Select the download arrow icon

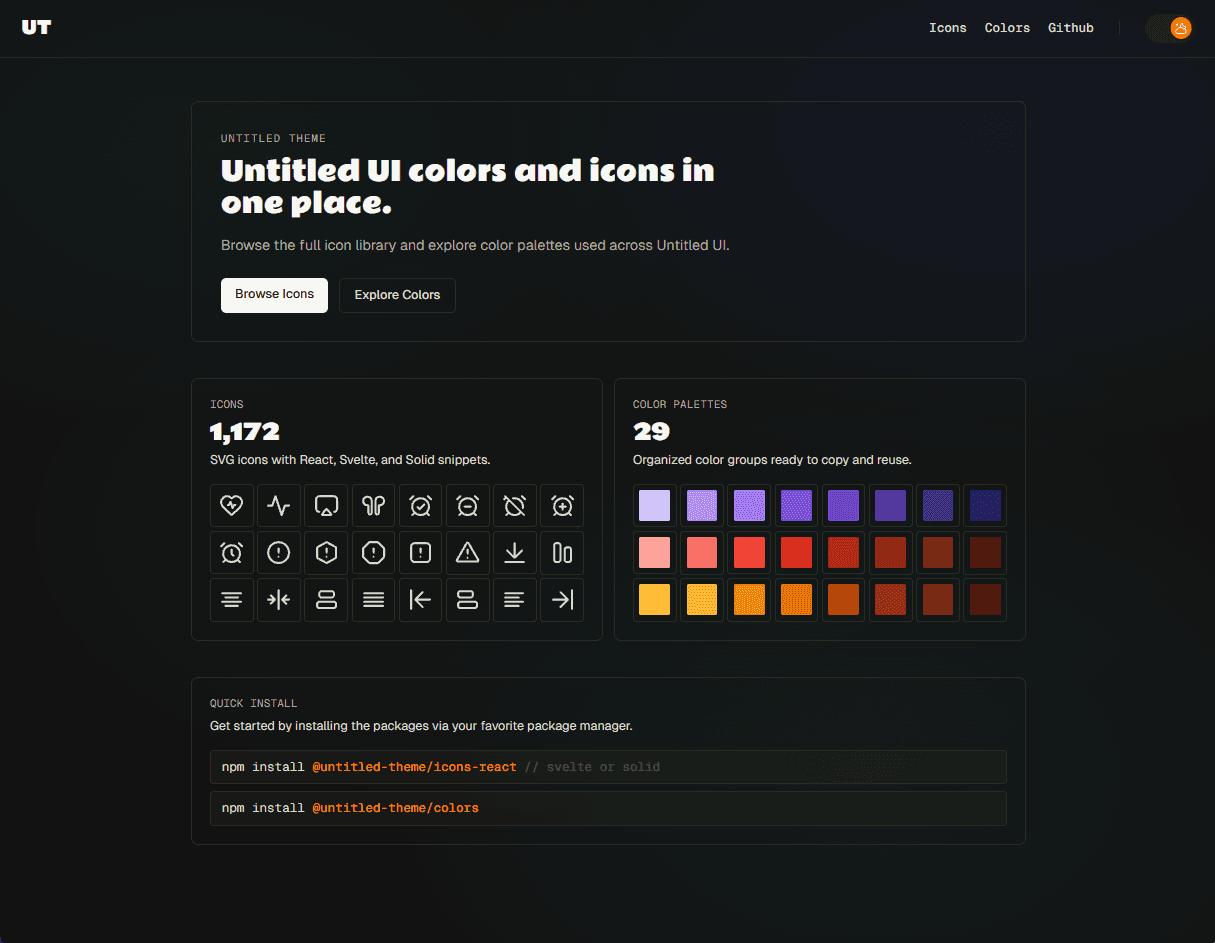pyautogui.click(x=514, y=553)
